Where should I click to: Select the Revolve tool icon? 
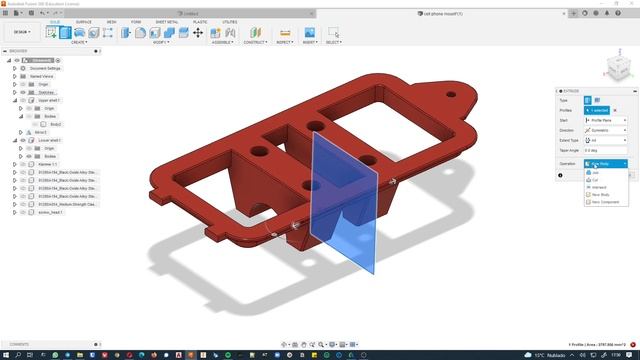[x=80, y=32]
